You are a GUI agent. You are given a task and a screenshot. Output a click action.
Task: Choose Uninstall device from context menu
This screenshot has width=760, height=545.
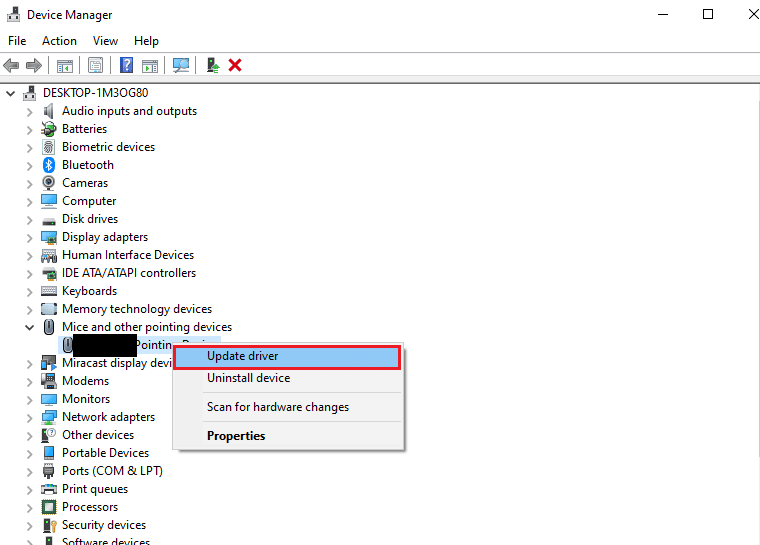287,378
